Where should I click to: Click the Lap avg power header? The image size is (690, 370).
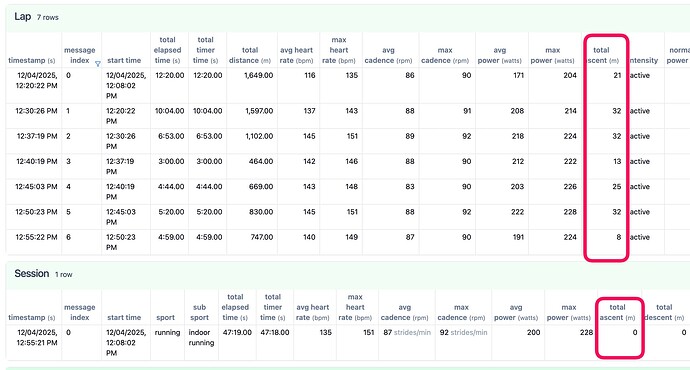pos(499,55)
